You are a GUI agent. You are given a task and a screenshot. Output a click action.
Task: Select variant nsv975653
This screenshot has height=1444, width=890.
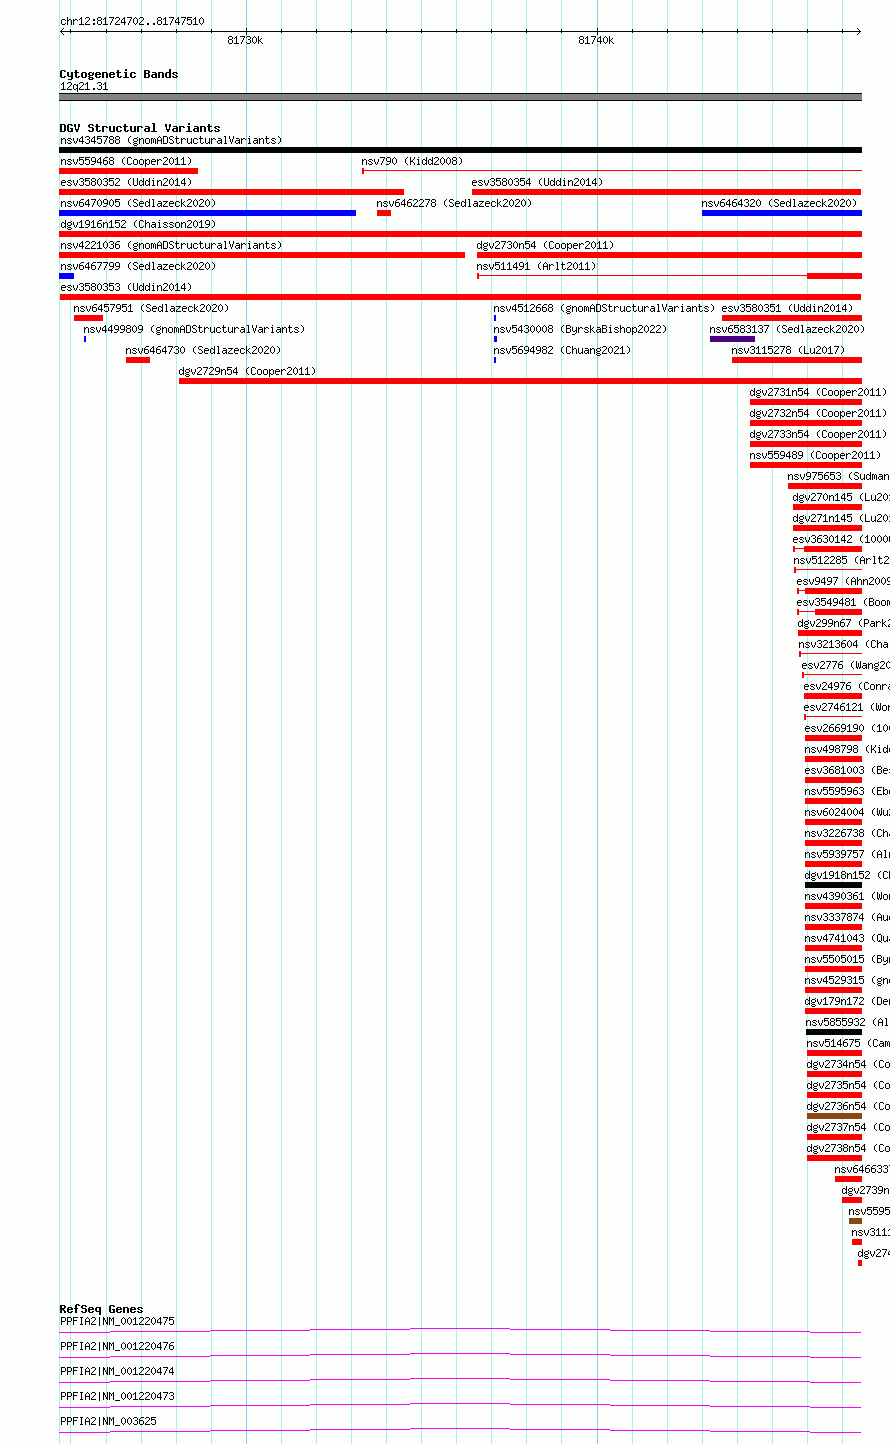[x=838, y=476]
